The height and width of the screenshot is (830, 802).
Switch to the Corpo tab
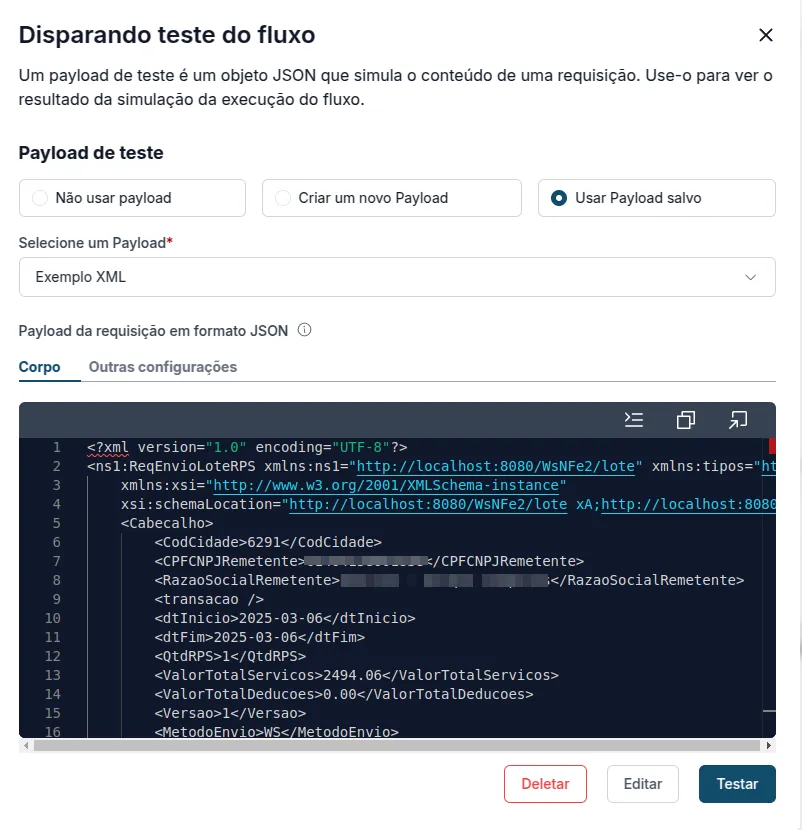[40, 367]
